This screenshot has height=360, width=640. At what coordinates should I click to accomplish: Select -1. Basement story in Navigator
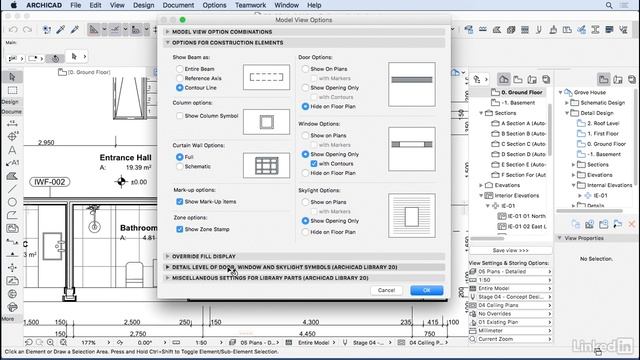pos(518,103)
